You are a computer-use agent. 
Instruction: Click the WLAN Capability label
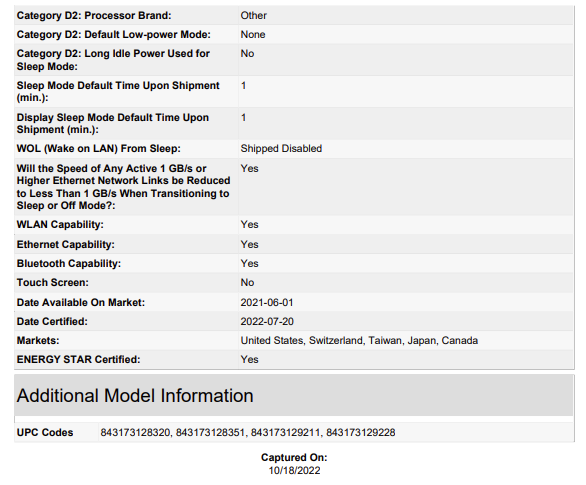(x=60, y=225)
